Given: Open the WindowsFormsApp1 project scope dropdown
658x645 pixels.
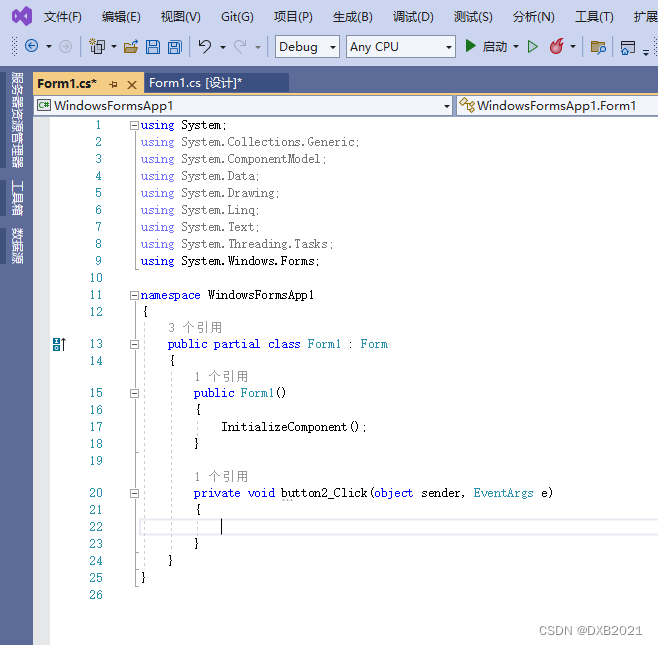Looking at the screenshot, I should (x=243, y=106).
